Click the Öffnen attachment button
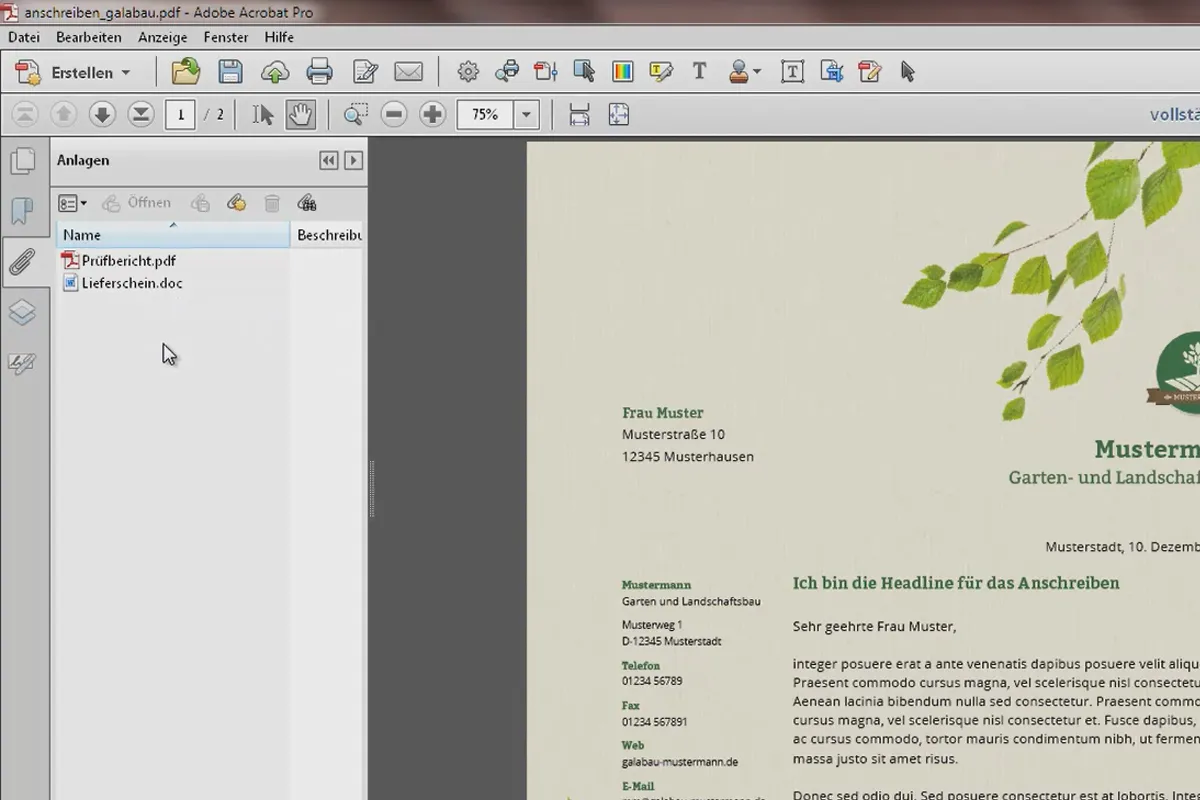Screen dimensions: 1200x800 [x=137, y=203]
